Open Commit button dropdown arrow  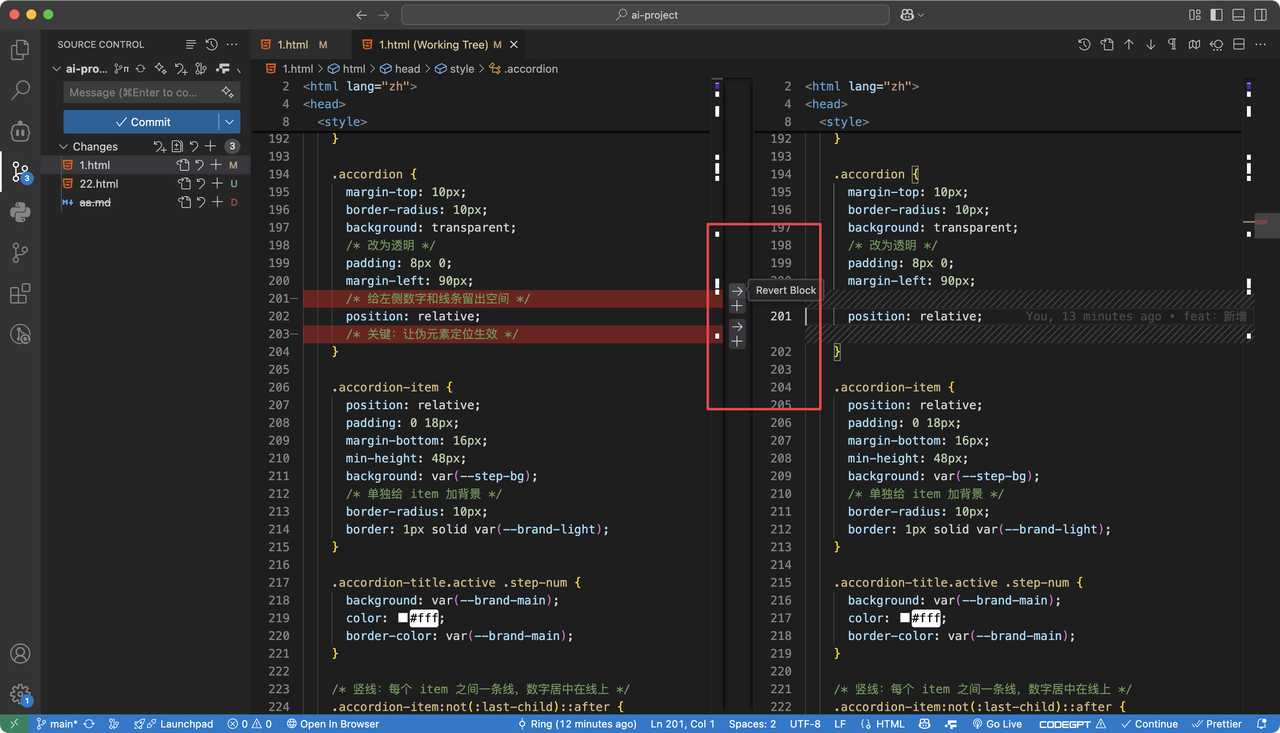(229, 122)
